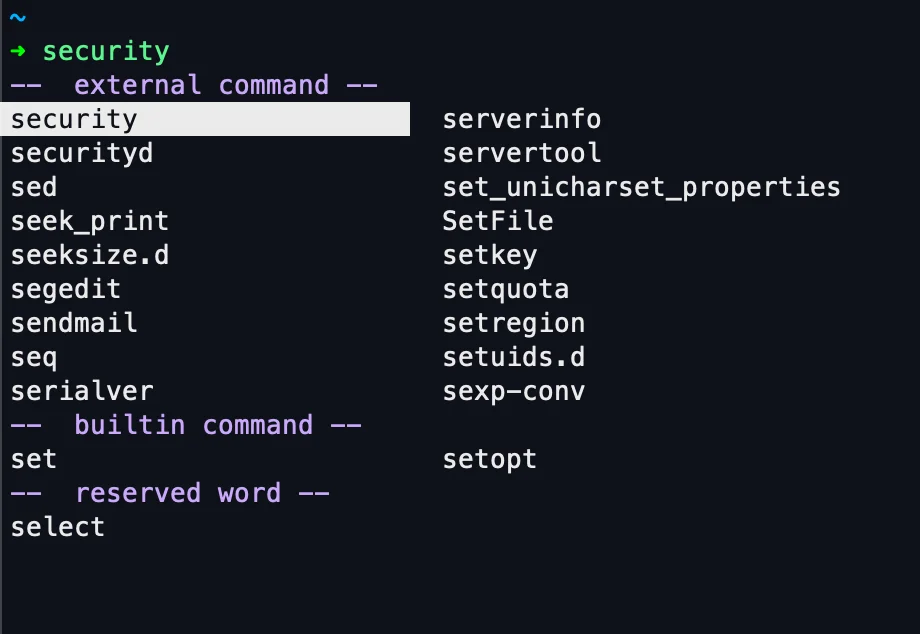Choose the securityd completion entry

82,154
